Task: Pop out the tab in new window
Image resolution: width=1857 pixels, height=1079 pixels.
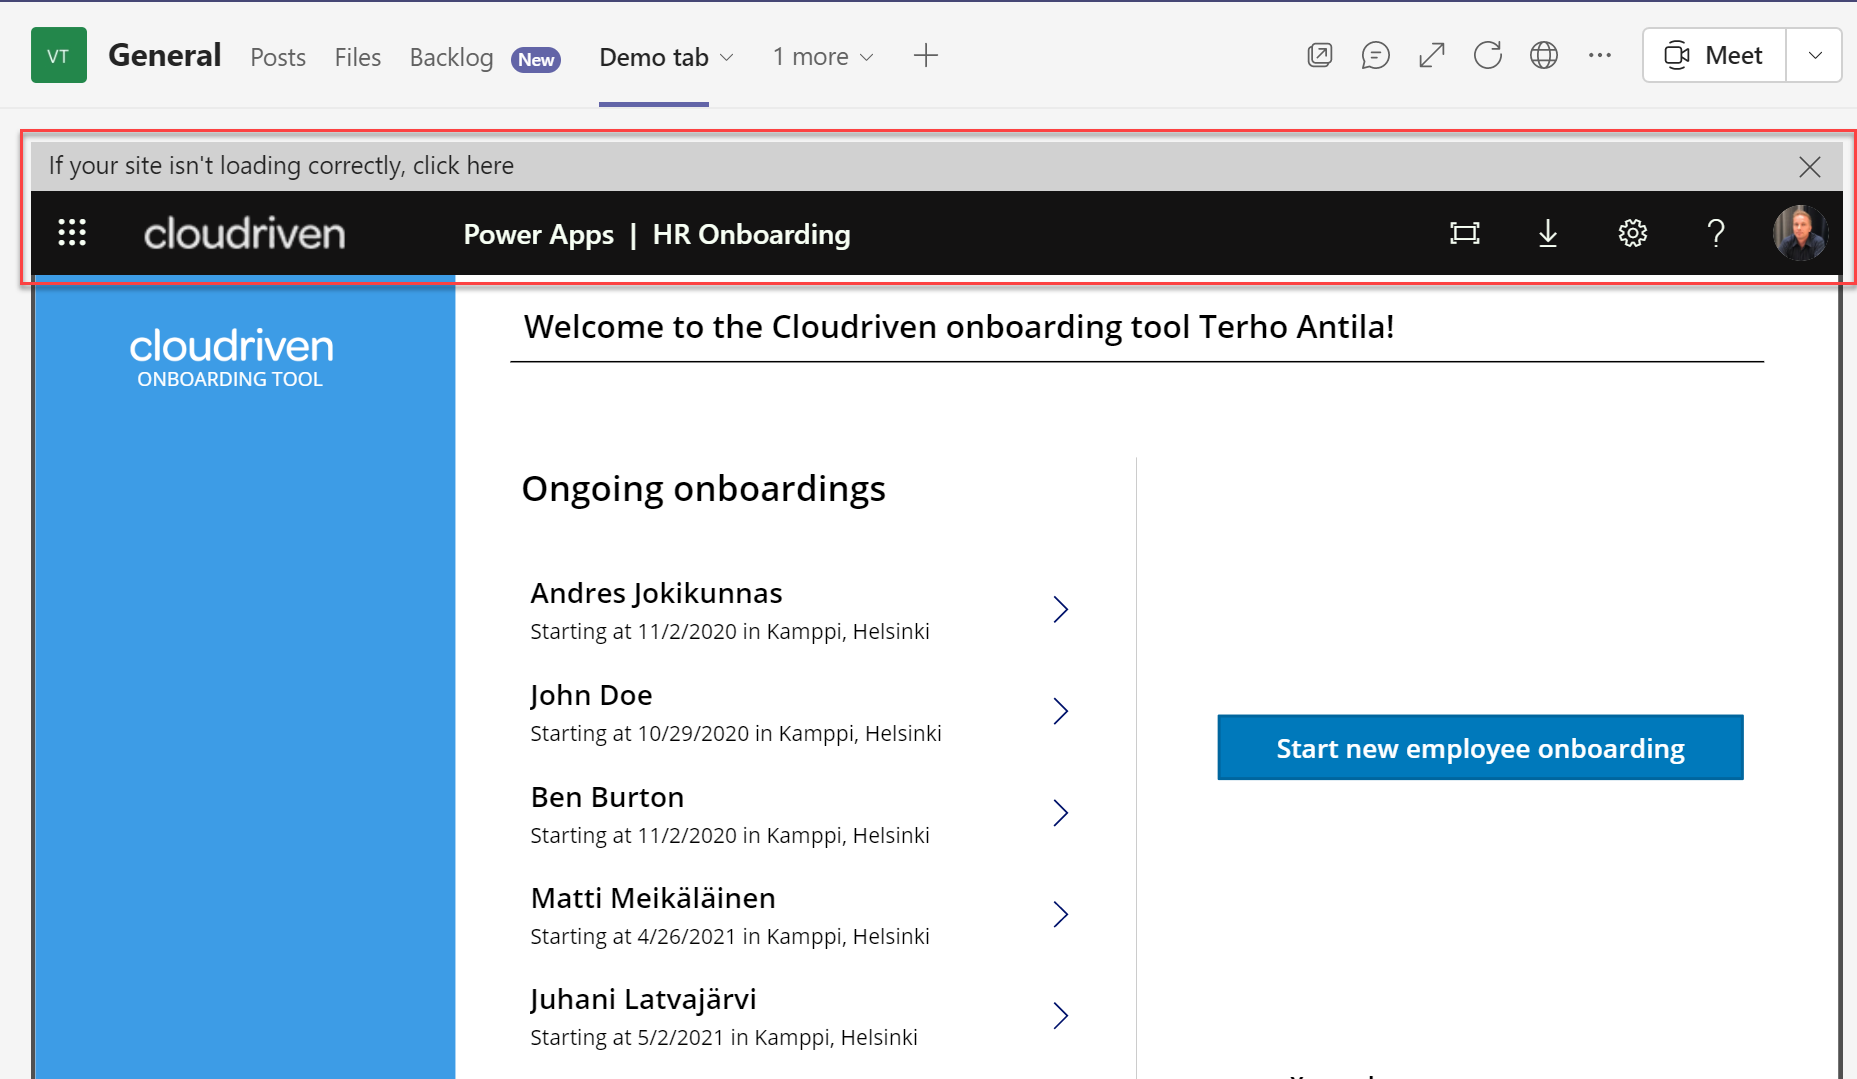Action: tap(1320, 56)
